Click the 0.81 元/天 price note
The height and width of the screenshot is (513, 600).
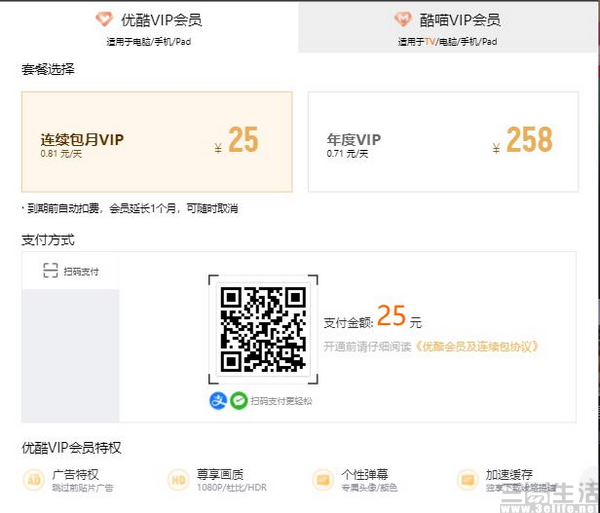point(61,154)
